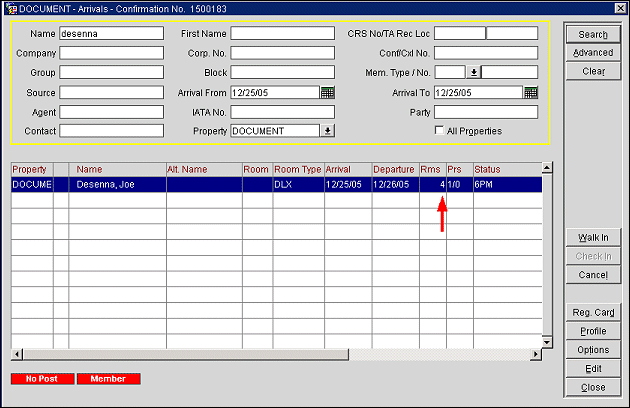Open the Arrival To calendar picker

point(531,92)
